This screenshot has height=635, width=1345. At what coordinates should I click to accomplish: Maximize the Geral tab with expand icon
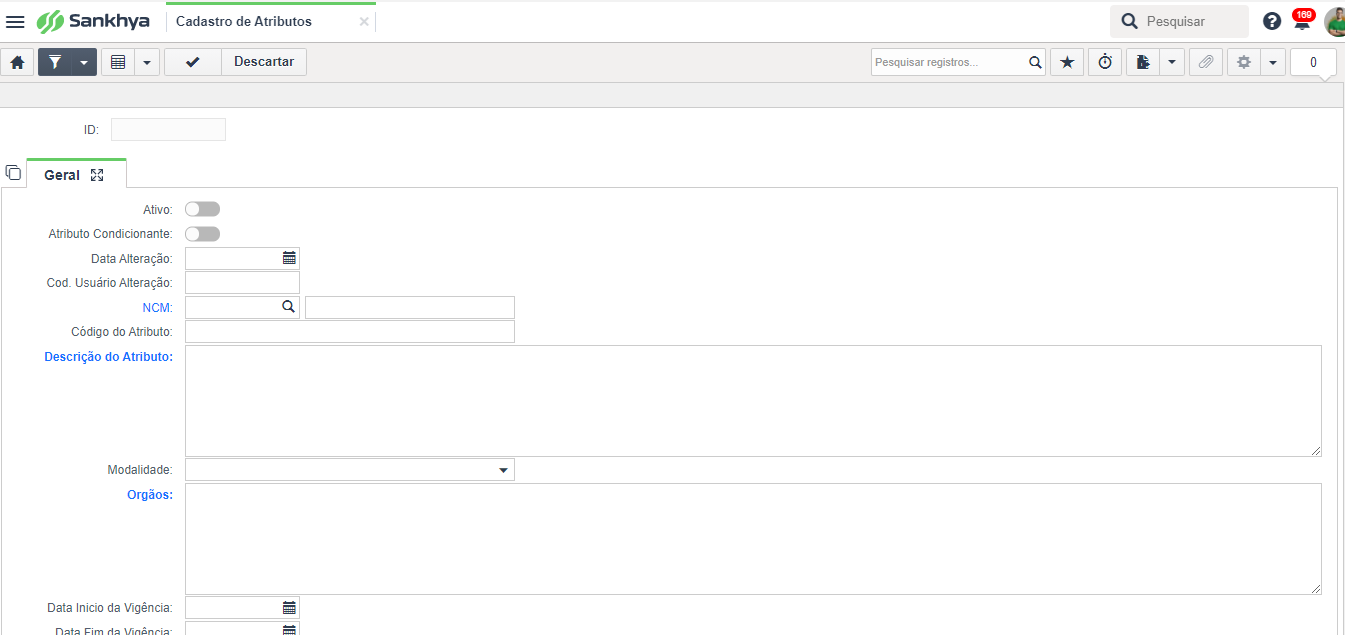[97, 175]
